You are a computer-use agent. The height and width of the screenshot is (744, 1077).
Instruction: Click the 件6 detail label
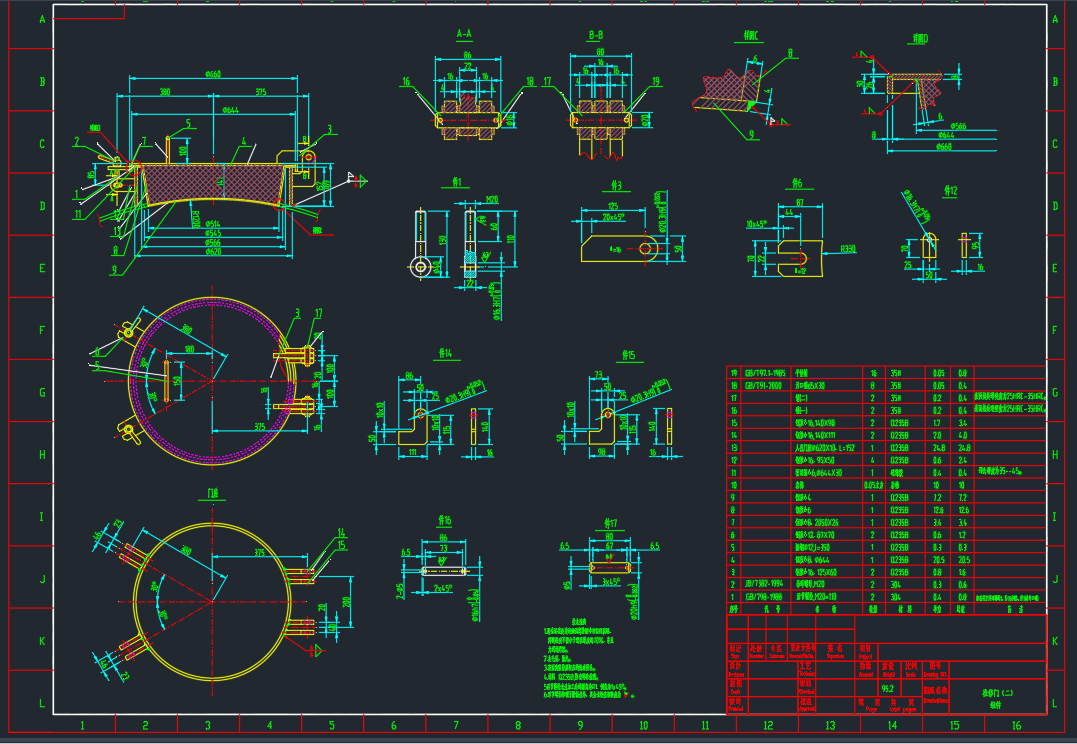pos(797,183)
